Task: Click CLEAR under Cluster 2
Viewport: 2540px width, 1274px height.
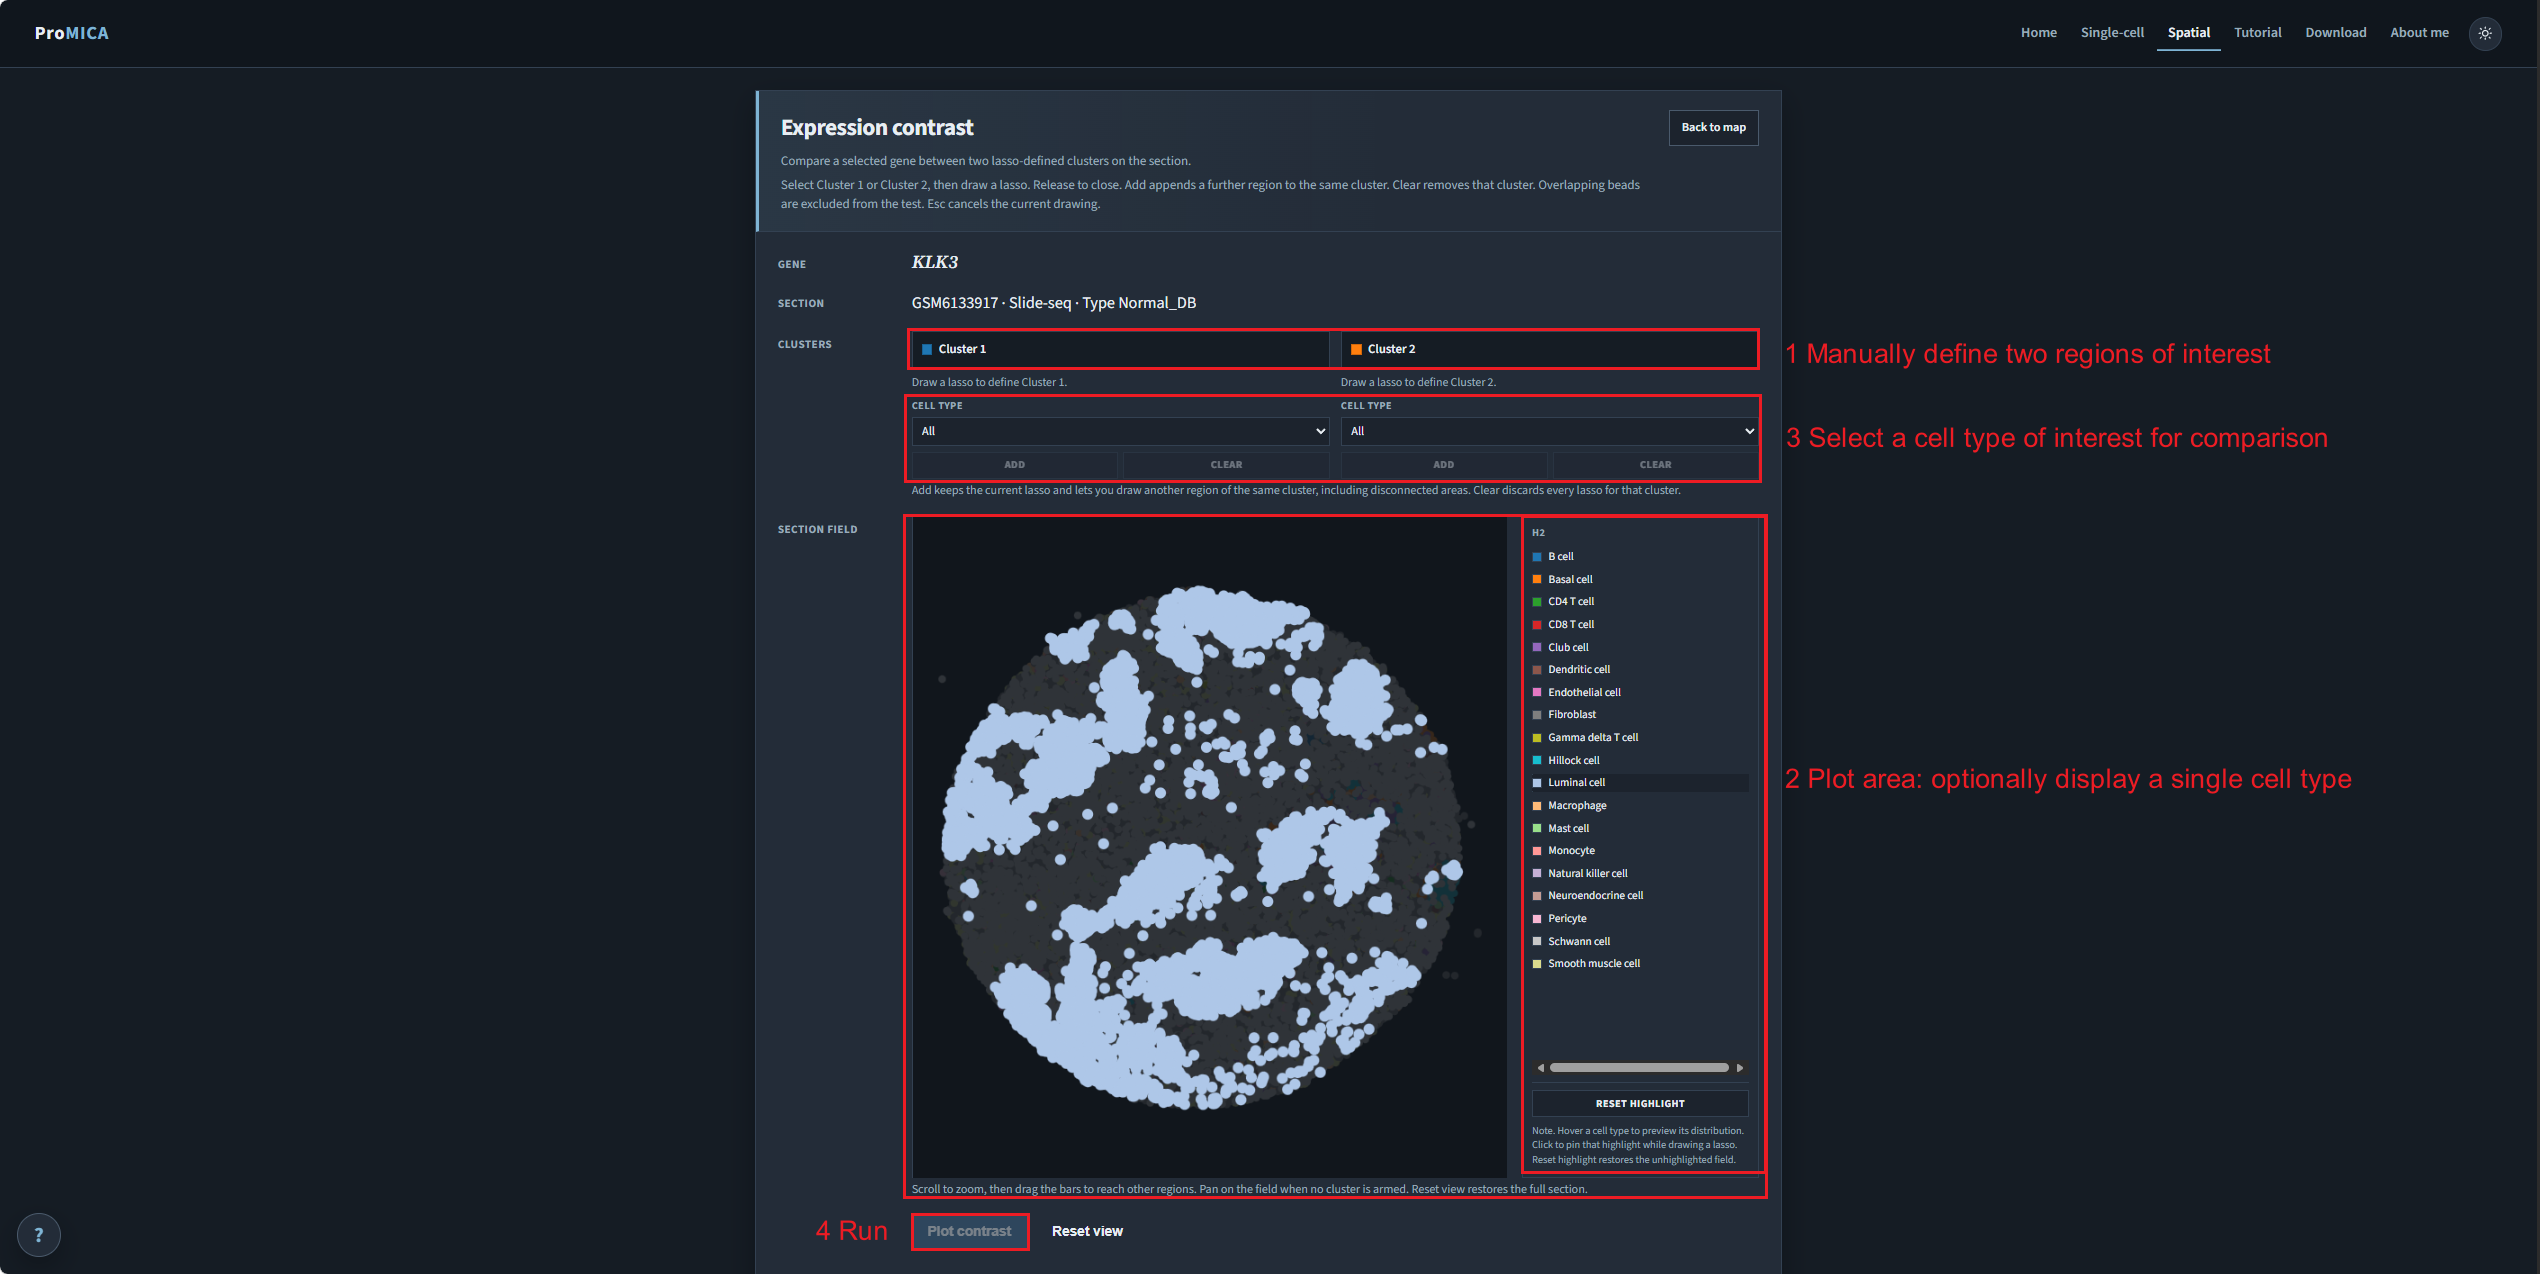Action: coord(1655,465)
